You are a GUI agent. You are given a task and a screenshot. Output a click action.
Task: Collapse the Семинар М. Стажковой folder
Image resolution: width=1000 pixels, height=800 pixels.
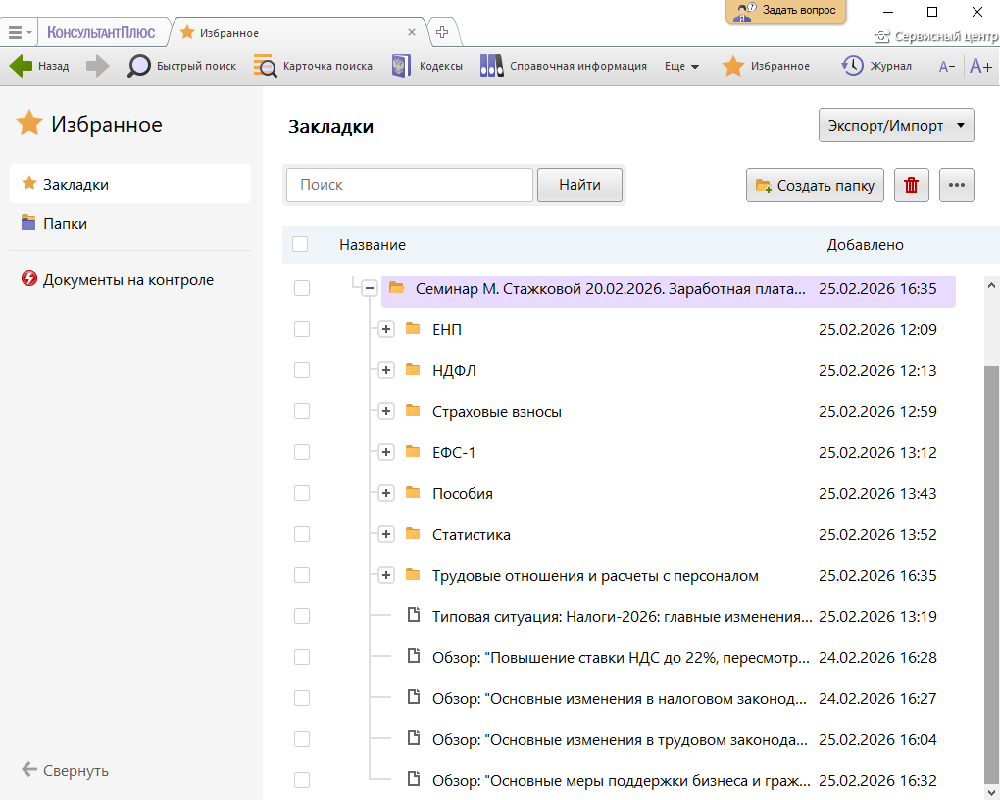(x=369, y=288)
